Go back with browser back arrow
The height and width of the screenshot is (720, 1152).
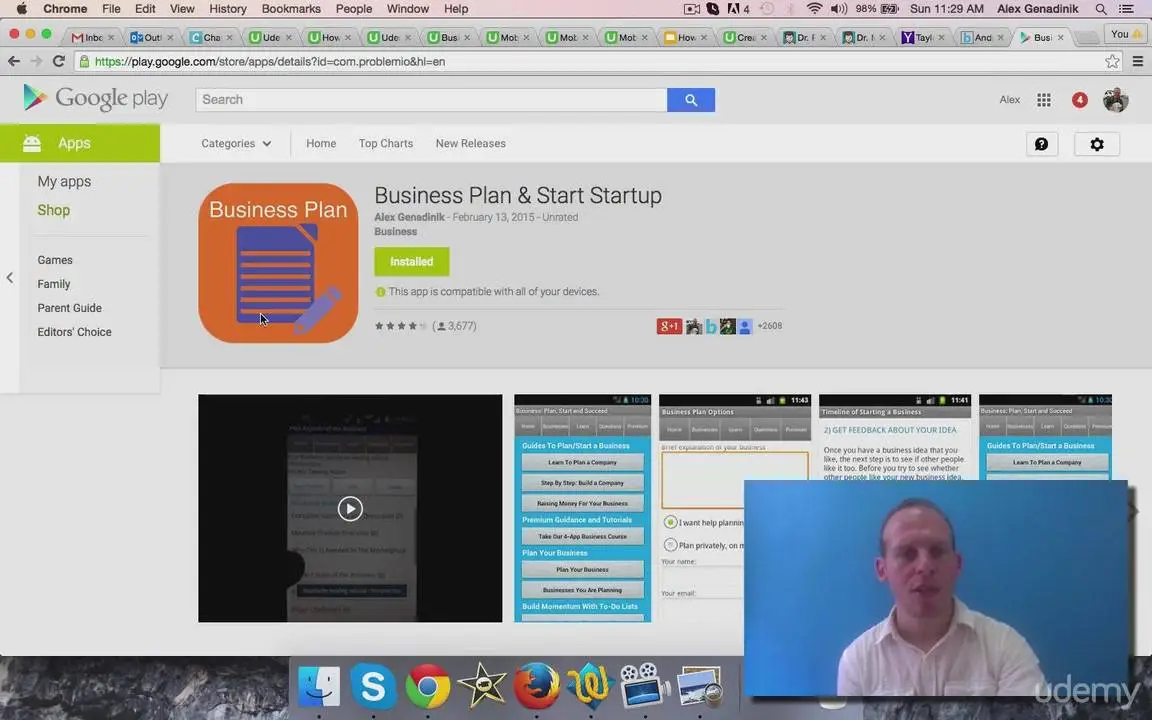13,62
